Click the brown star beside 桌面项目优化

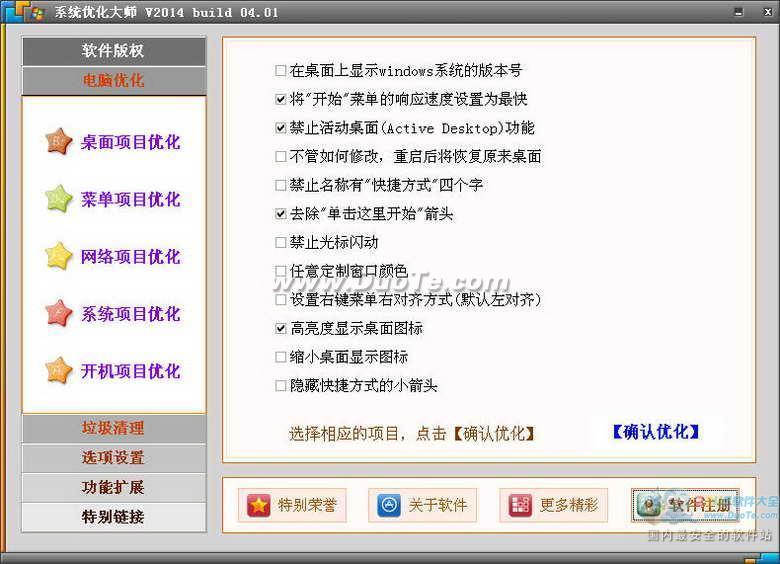click(x=59, y=142)
